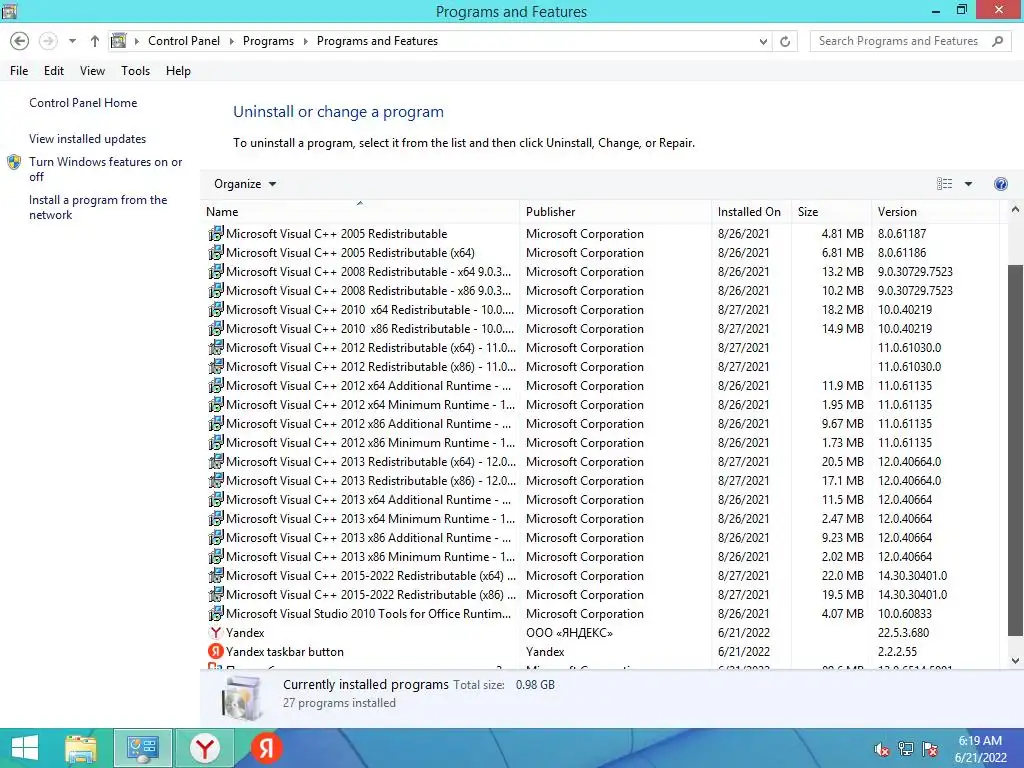Open the More view options arrow
The image size is (1024, 768).
(x=968, y=184)
